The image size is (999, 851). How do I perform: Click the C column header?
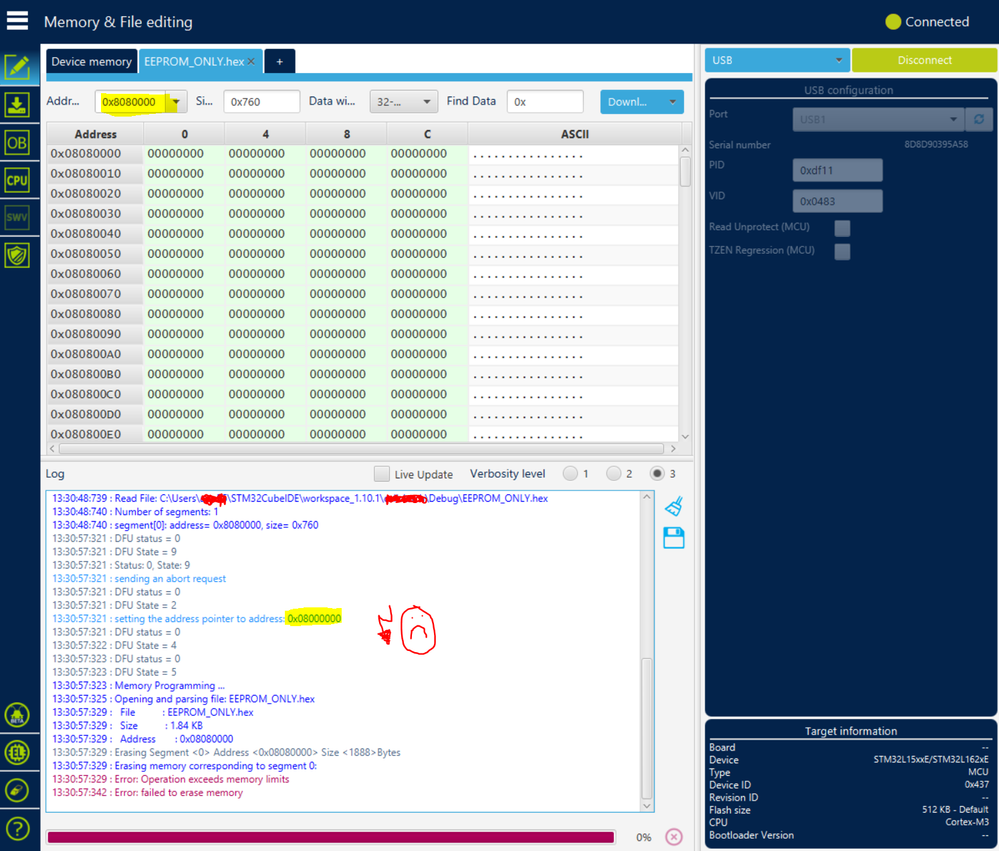tap(428, 134)
